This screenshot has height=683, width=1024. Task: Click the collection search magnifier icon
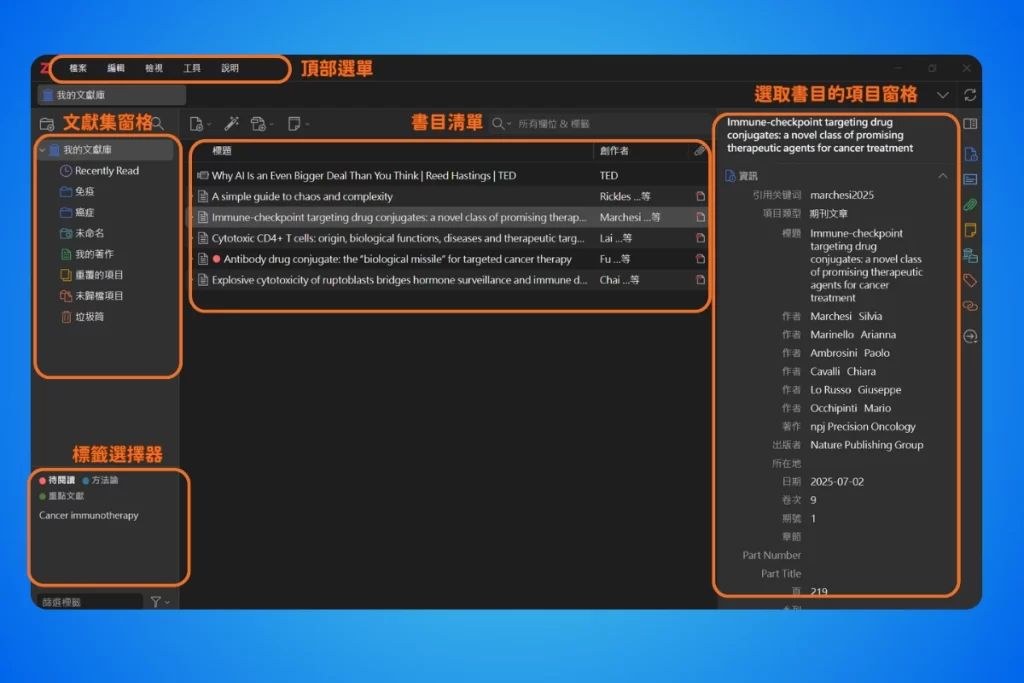tap(158, 123)
